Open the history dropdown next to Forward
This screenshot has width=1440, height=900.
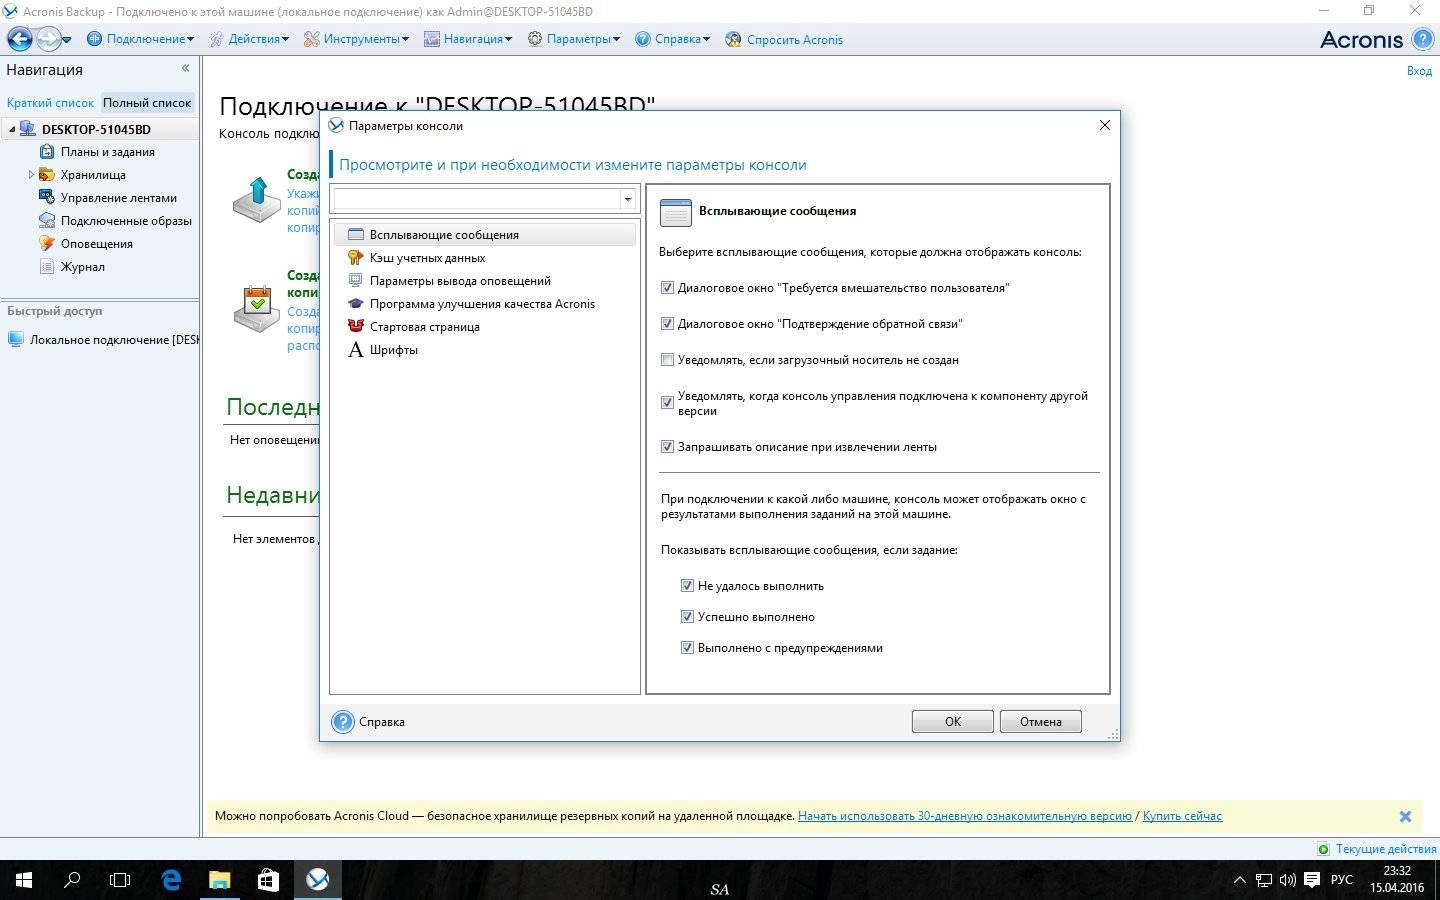[67, 40]
